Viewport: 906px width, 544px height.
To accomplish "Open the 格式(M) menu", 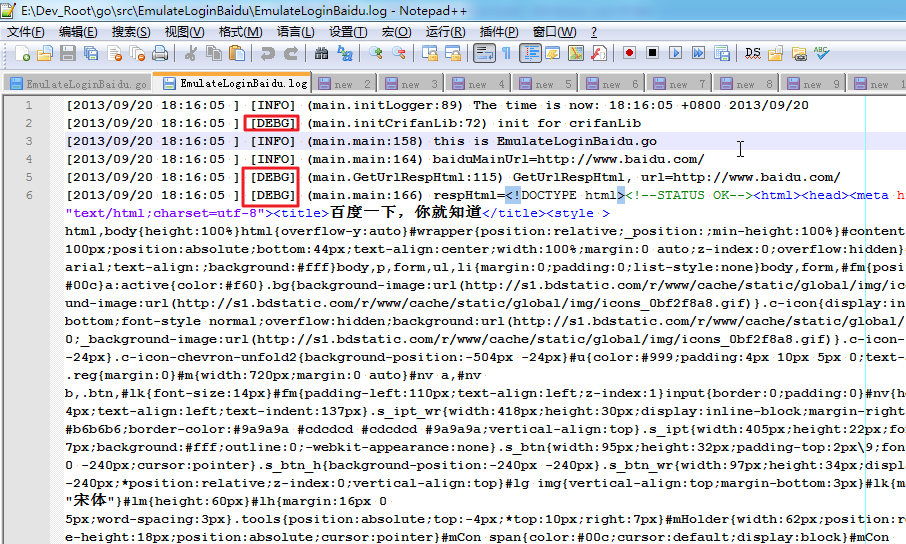I will point(240,32).
